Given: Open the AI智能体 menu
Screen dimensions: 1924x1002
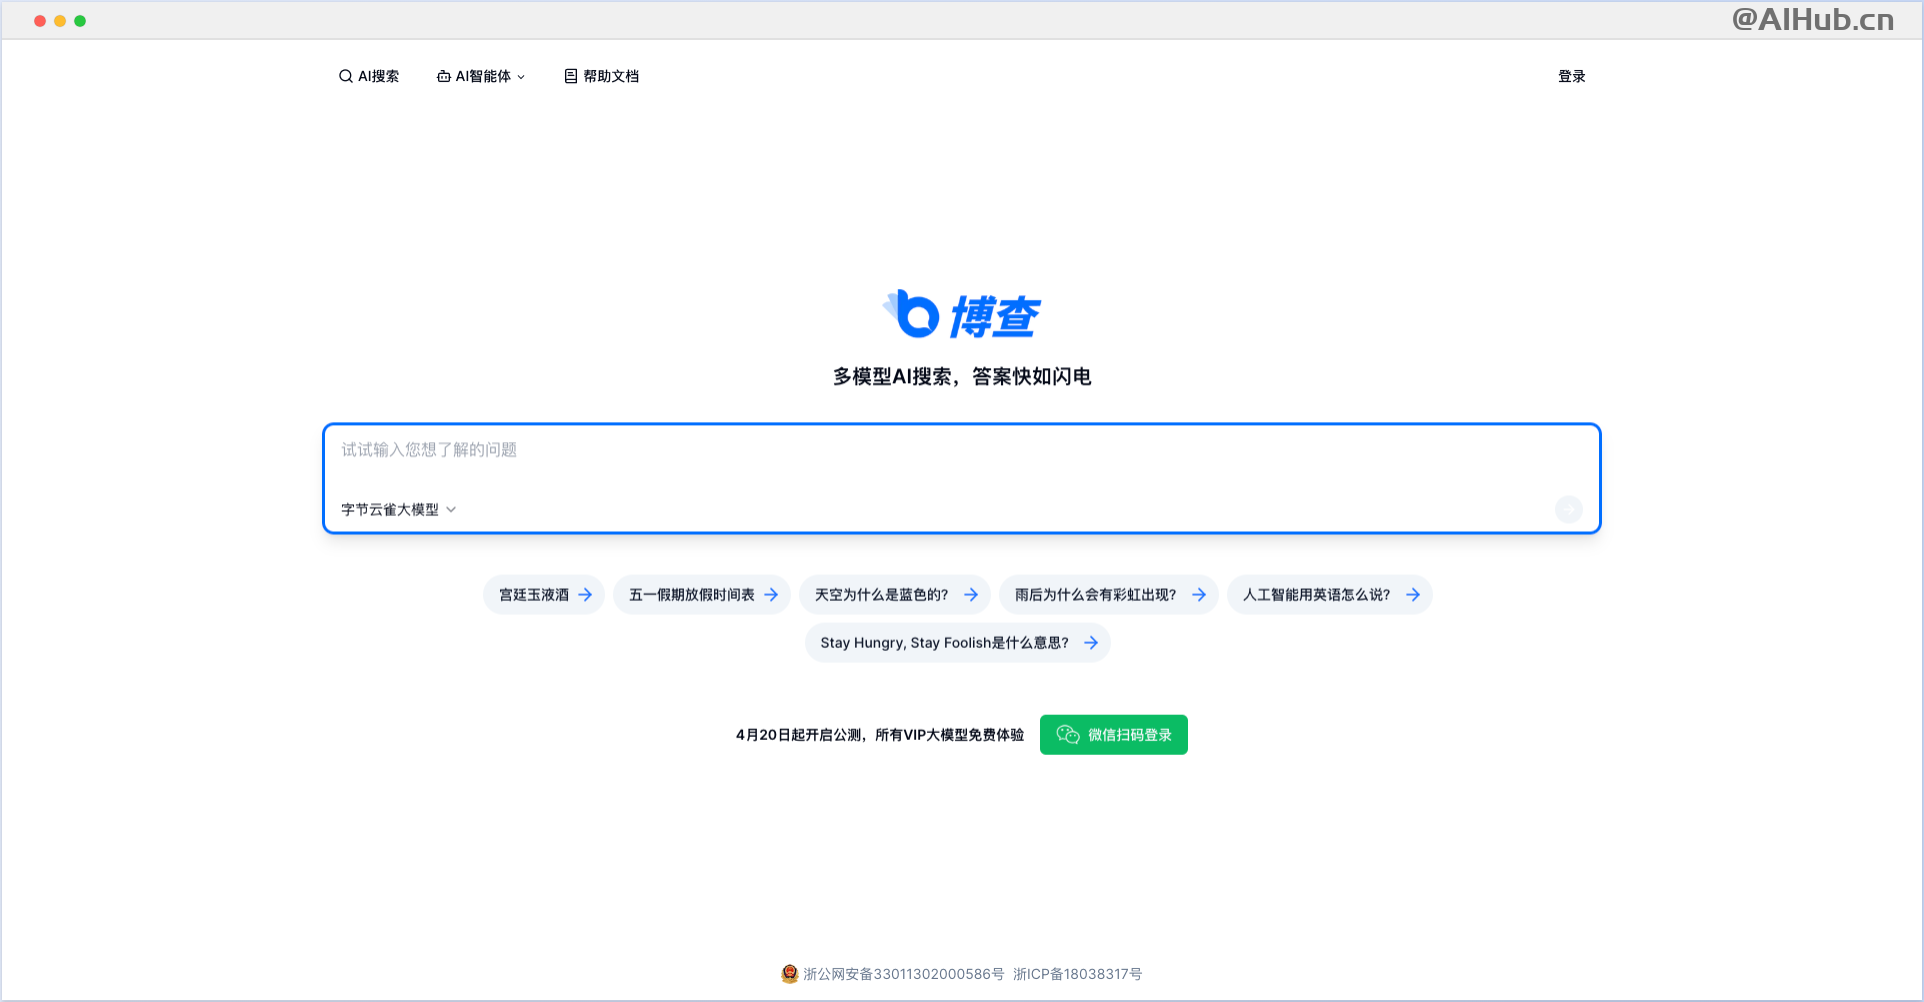Looking at the screenshot, I should (481, 76).
